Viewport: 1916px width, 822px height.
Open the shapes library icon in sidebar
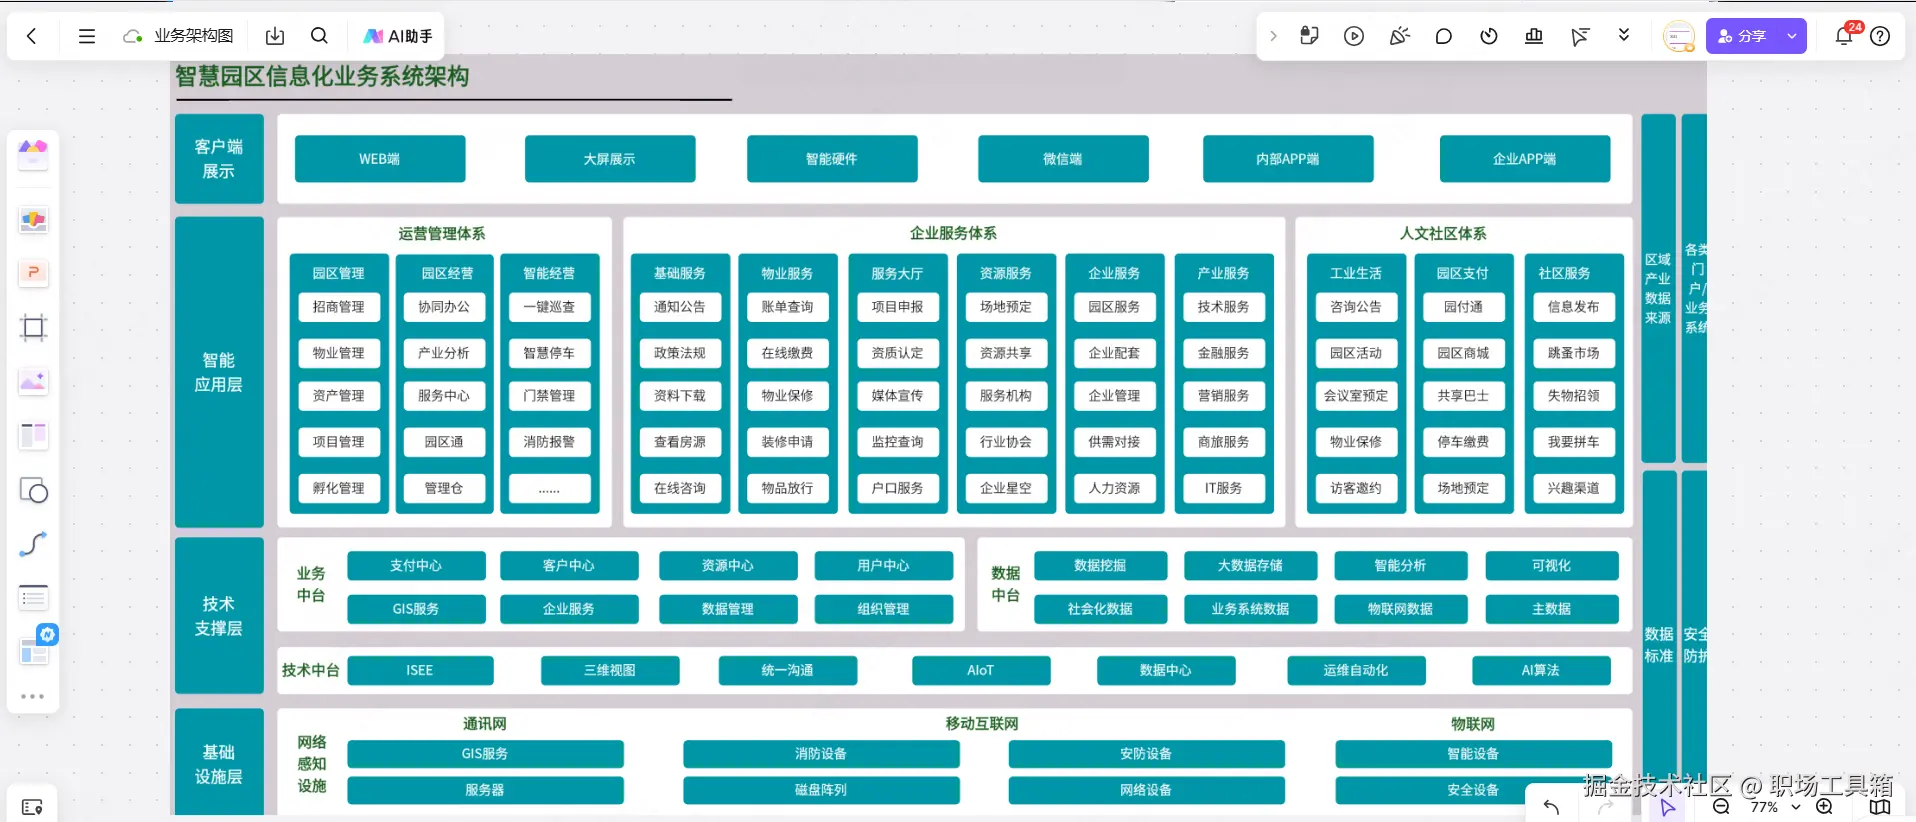click(33, 154)
